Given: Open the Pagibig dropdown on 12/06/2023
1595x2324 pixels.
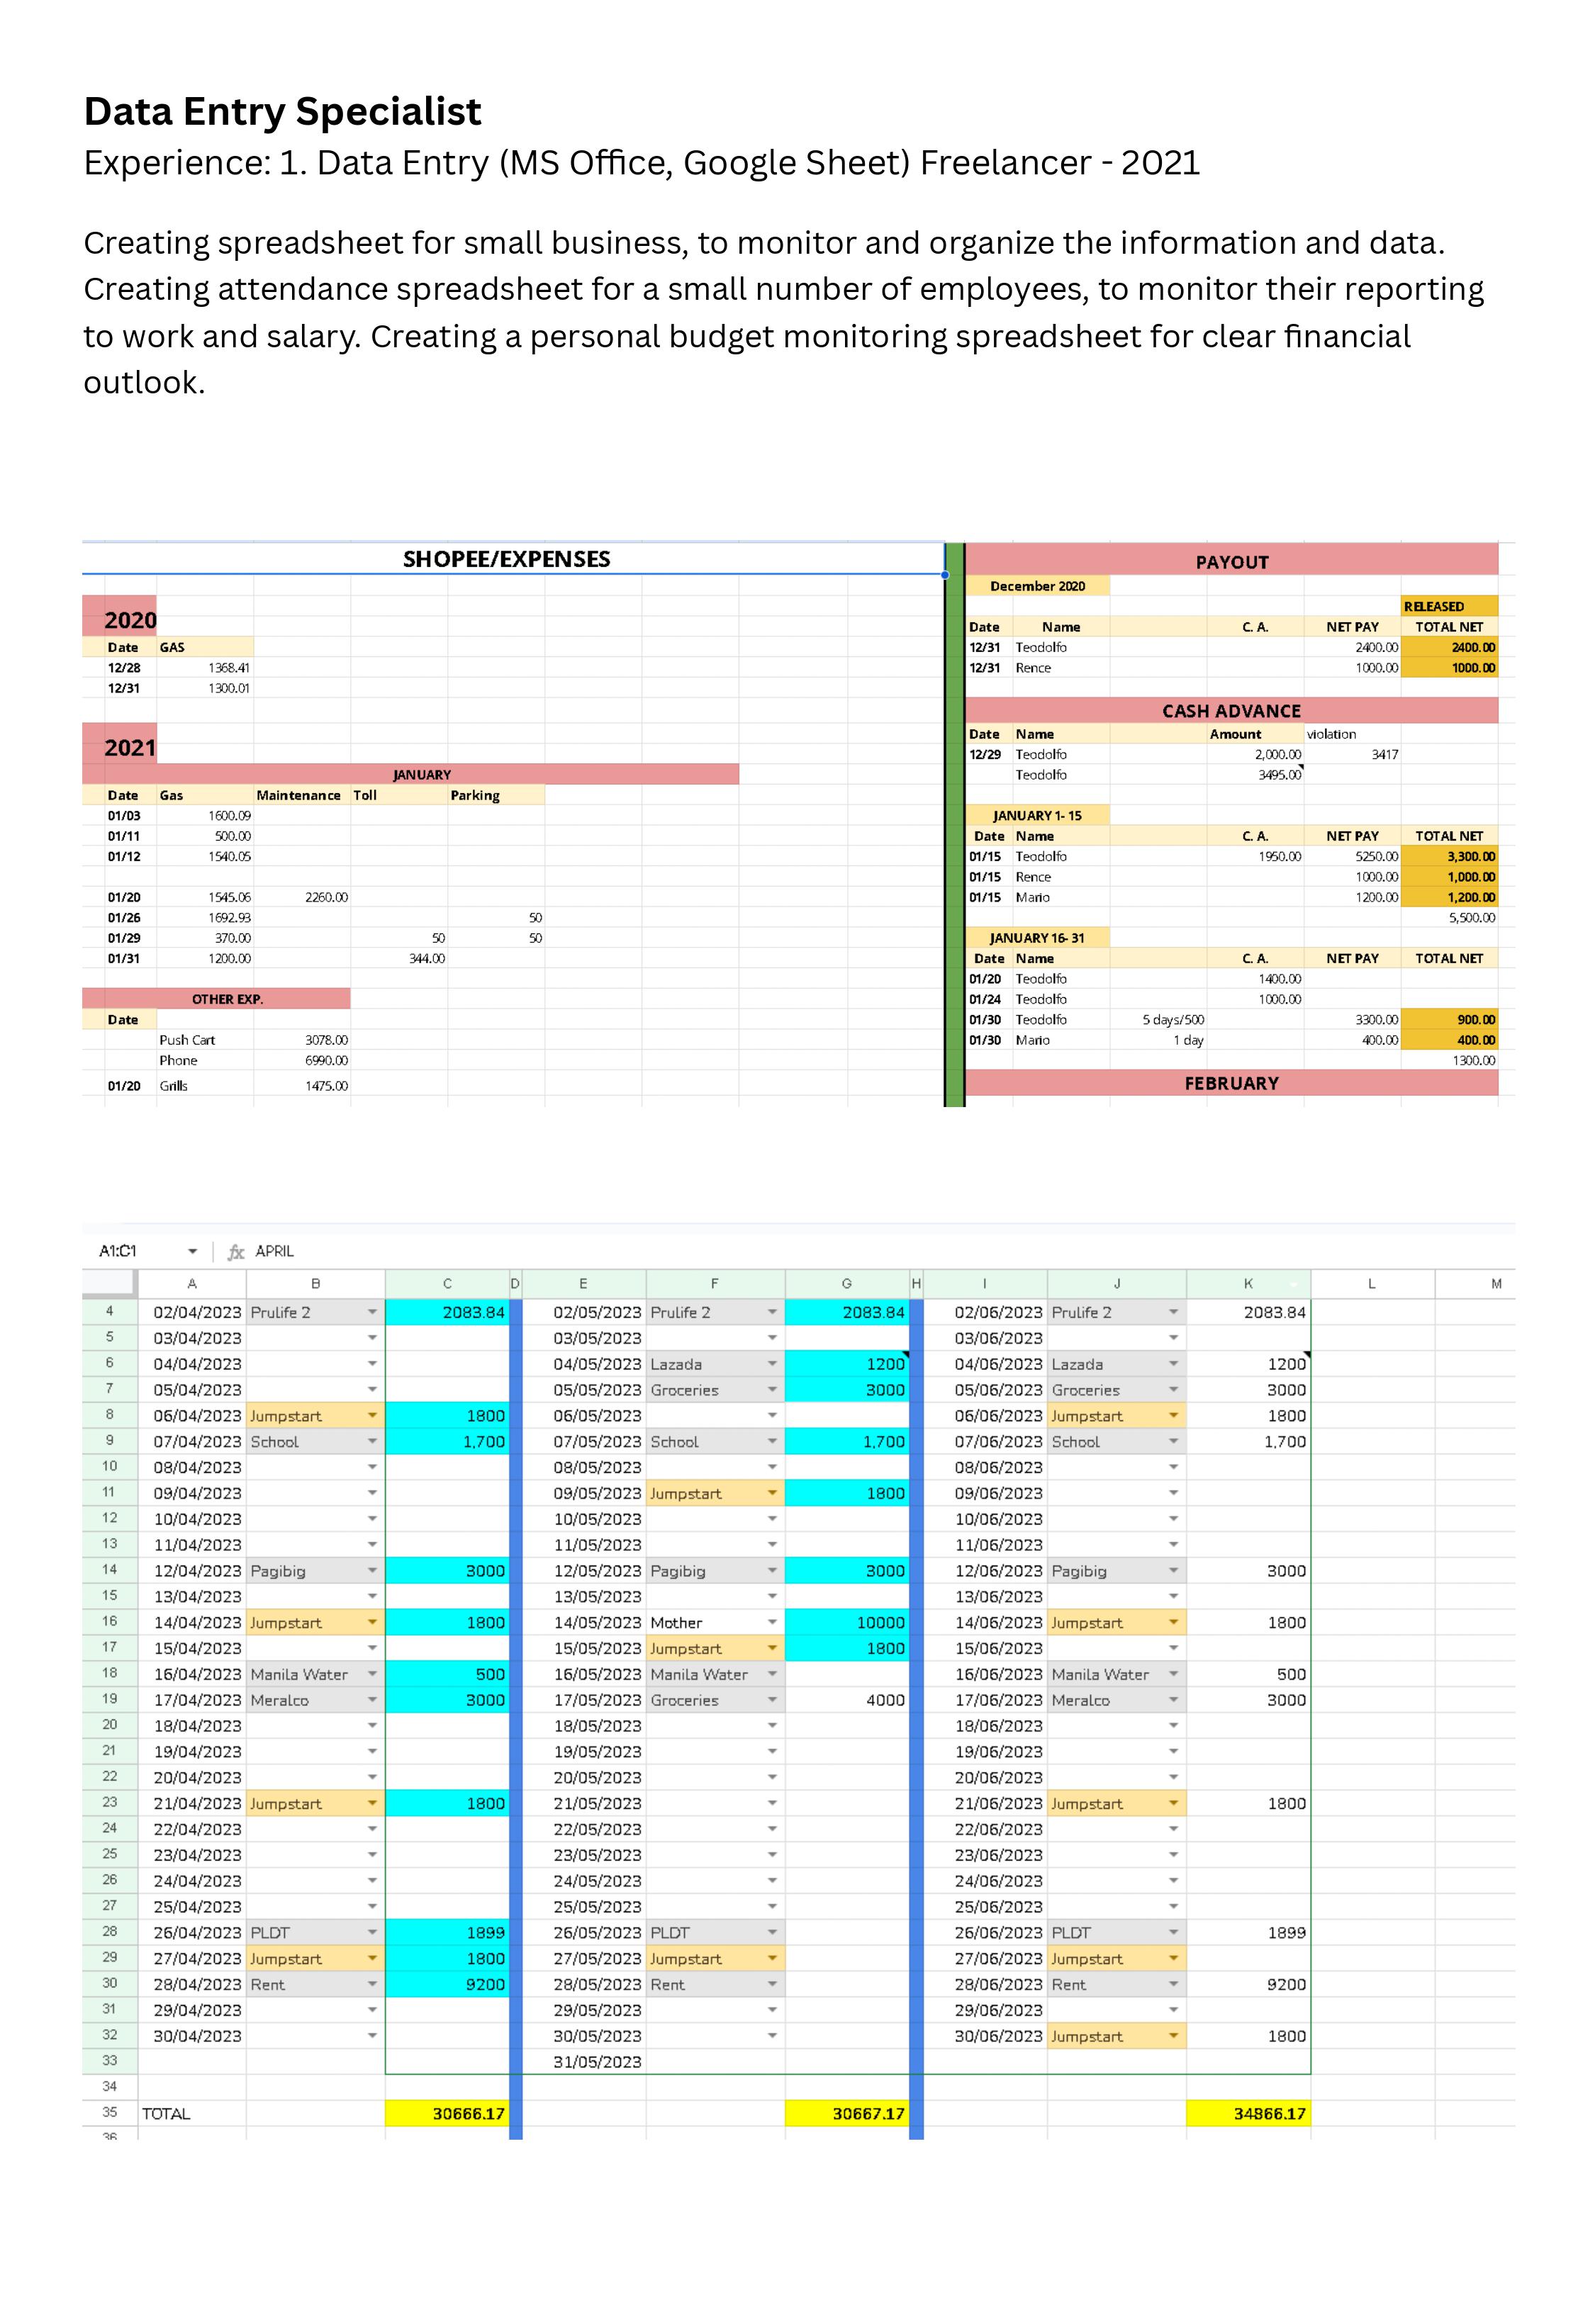Looking at the screenshot, I should (1173, 1571).
